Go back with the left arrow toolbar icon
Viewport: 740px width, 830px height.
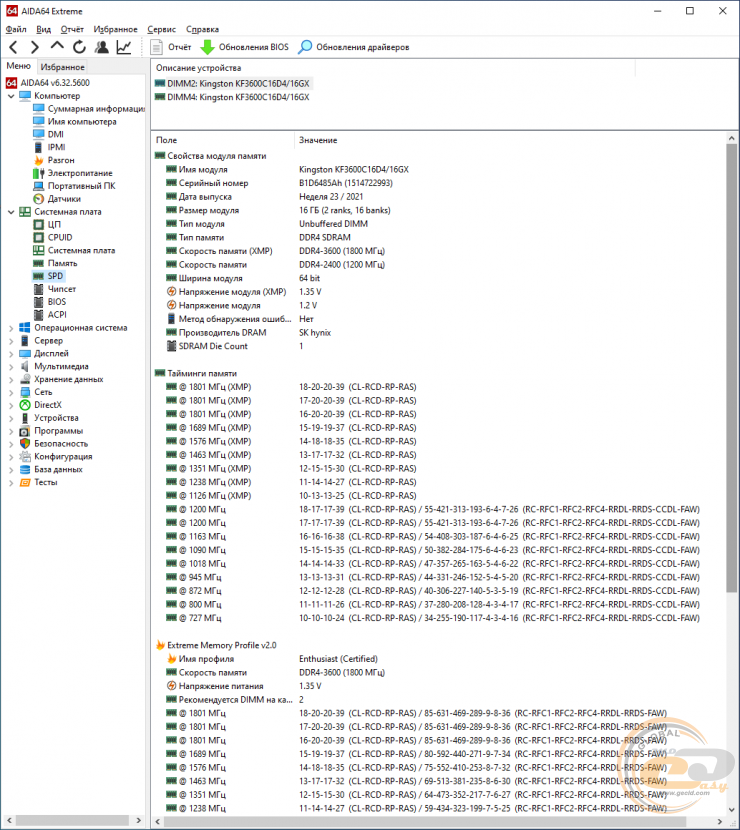[13, 47]
